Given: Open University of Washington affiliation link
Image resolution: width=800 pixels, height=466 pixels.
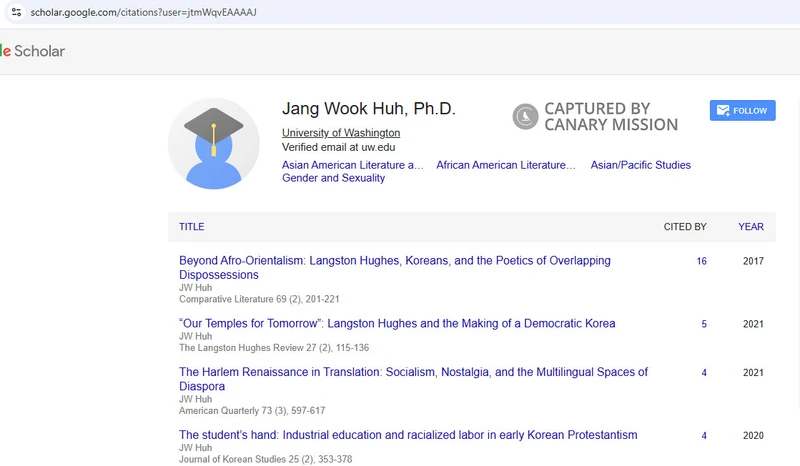Looking at the screenshot, I should point(340,133).
